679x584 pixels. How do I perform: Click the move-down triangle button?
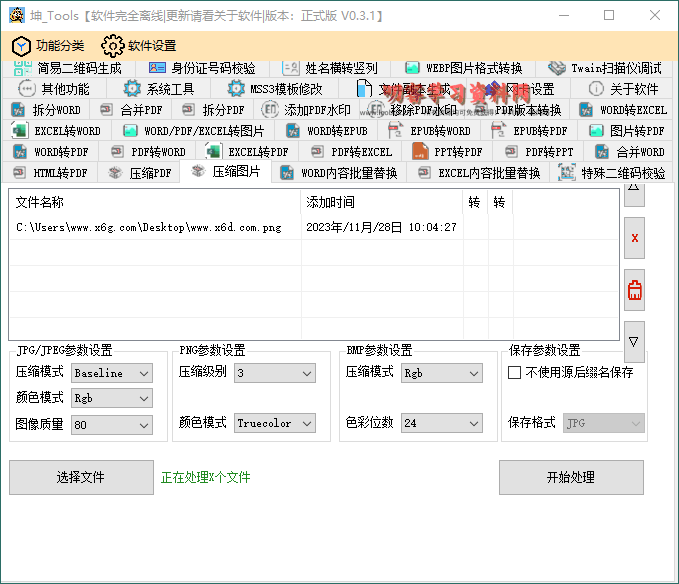point(634,342)
